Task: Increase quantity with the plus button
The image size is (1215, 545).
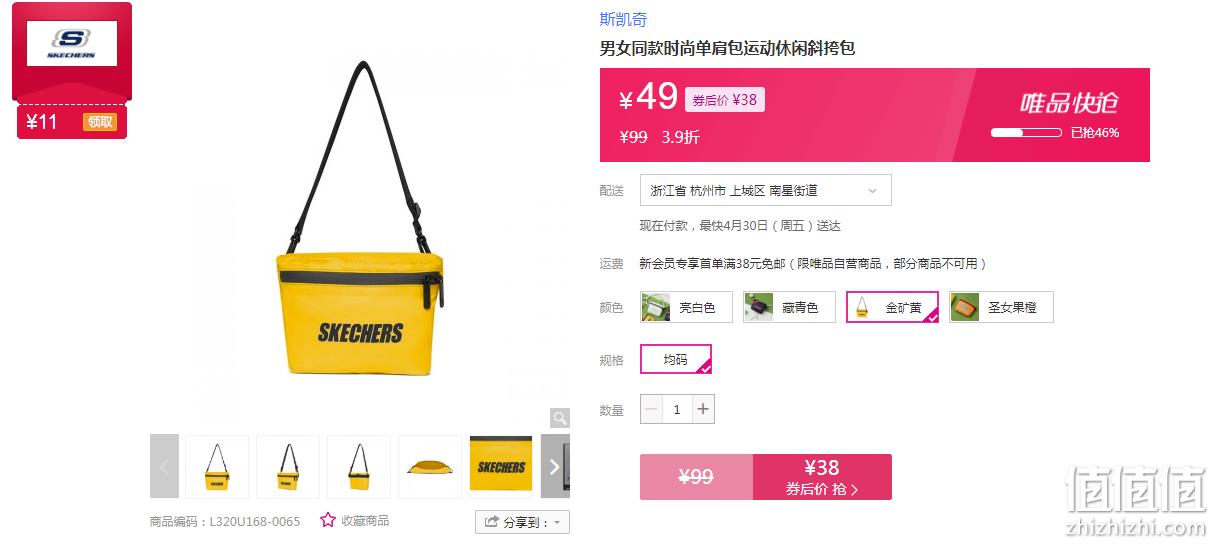Action: click(x=703, y=409)
